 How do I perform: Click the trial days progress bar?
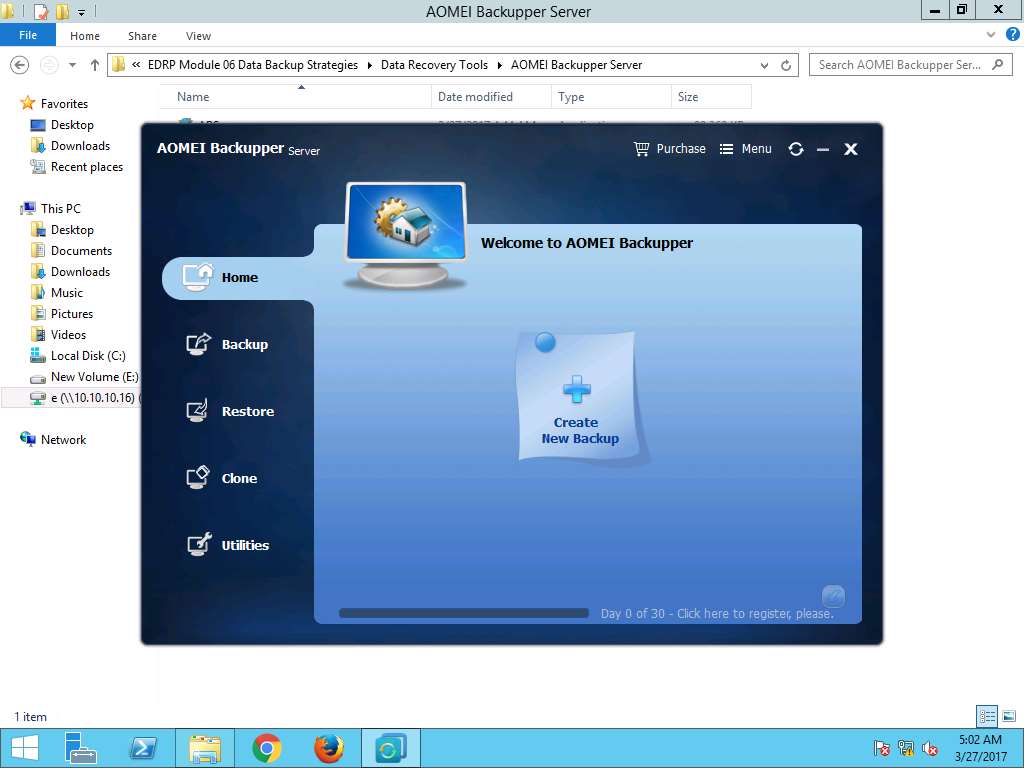click(464, 613)
